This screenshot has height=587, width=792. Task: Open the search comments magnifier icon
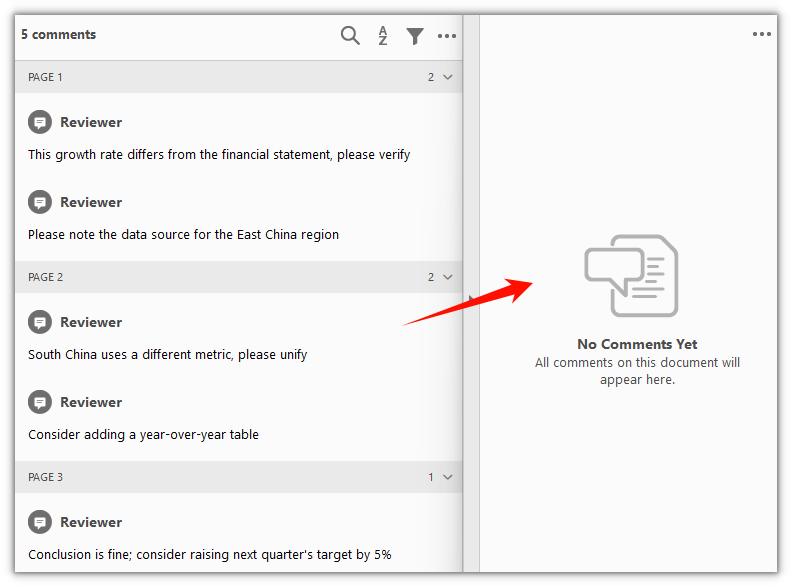click(350, 35)
